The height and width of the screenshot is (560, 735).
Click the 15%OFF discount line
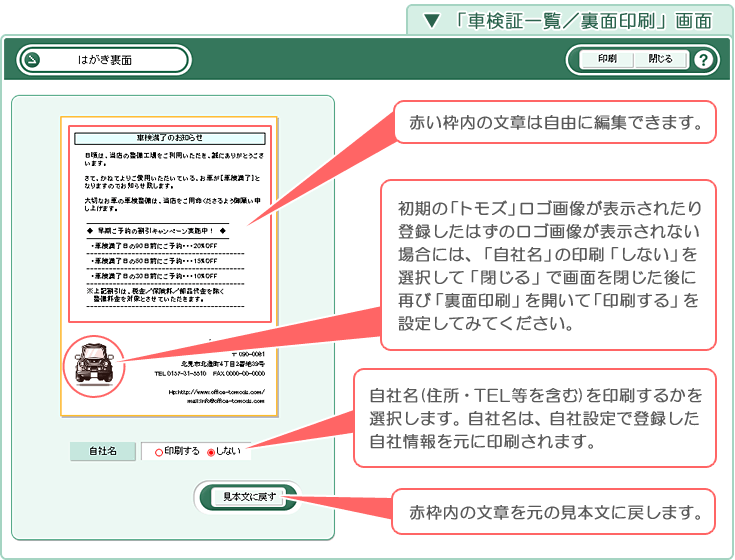tap(154, 261)
